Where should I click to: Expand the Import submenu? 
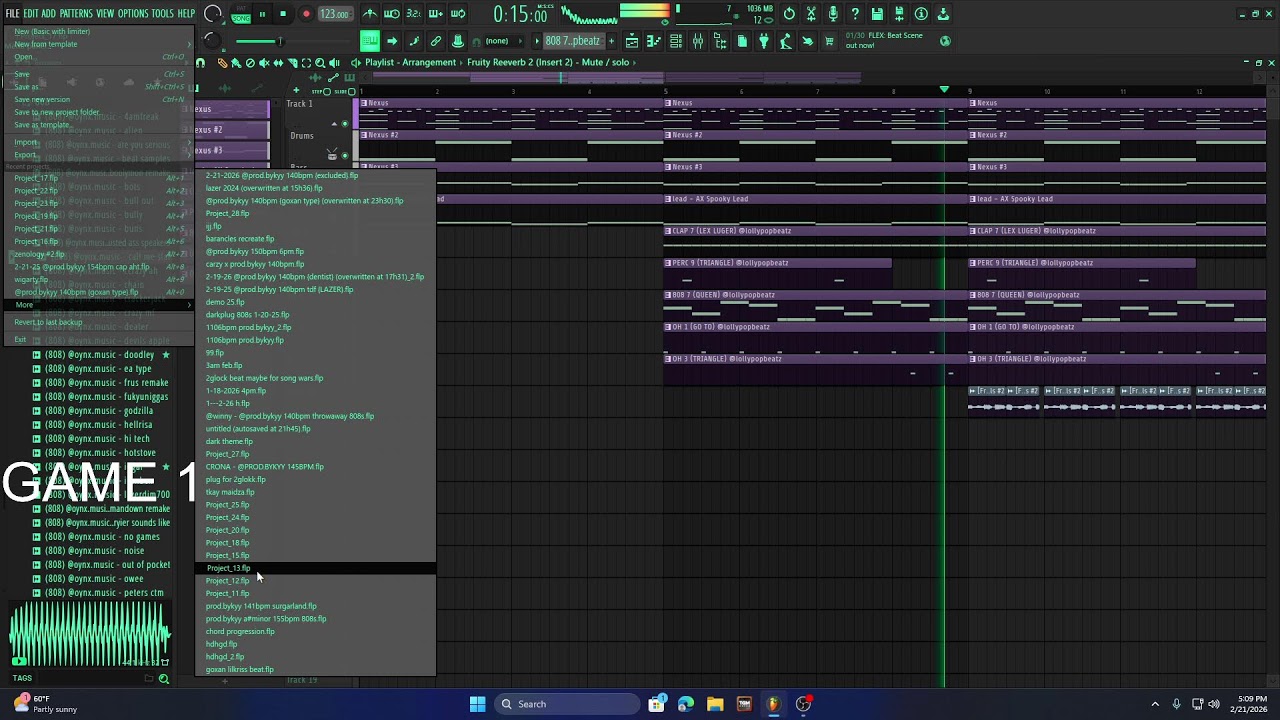tap(100, 142)
